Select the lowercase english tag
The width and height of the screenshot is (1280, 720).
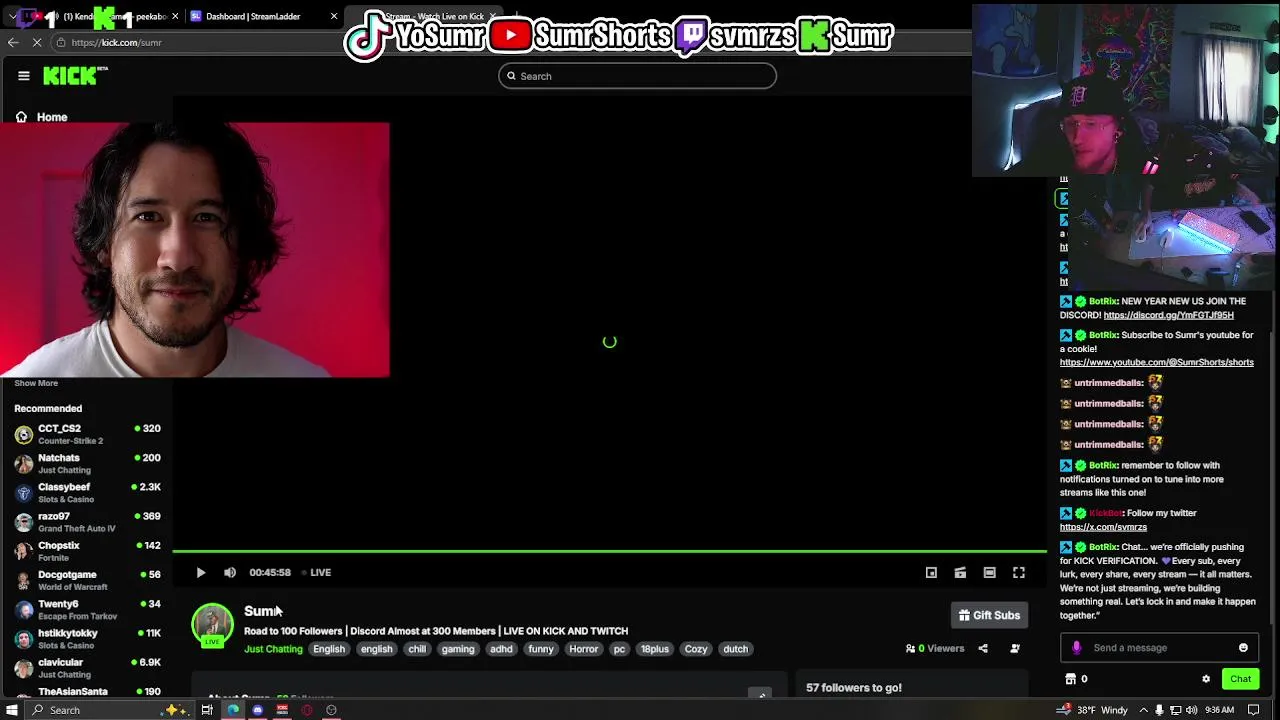377,649
